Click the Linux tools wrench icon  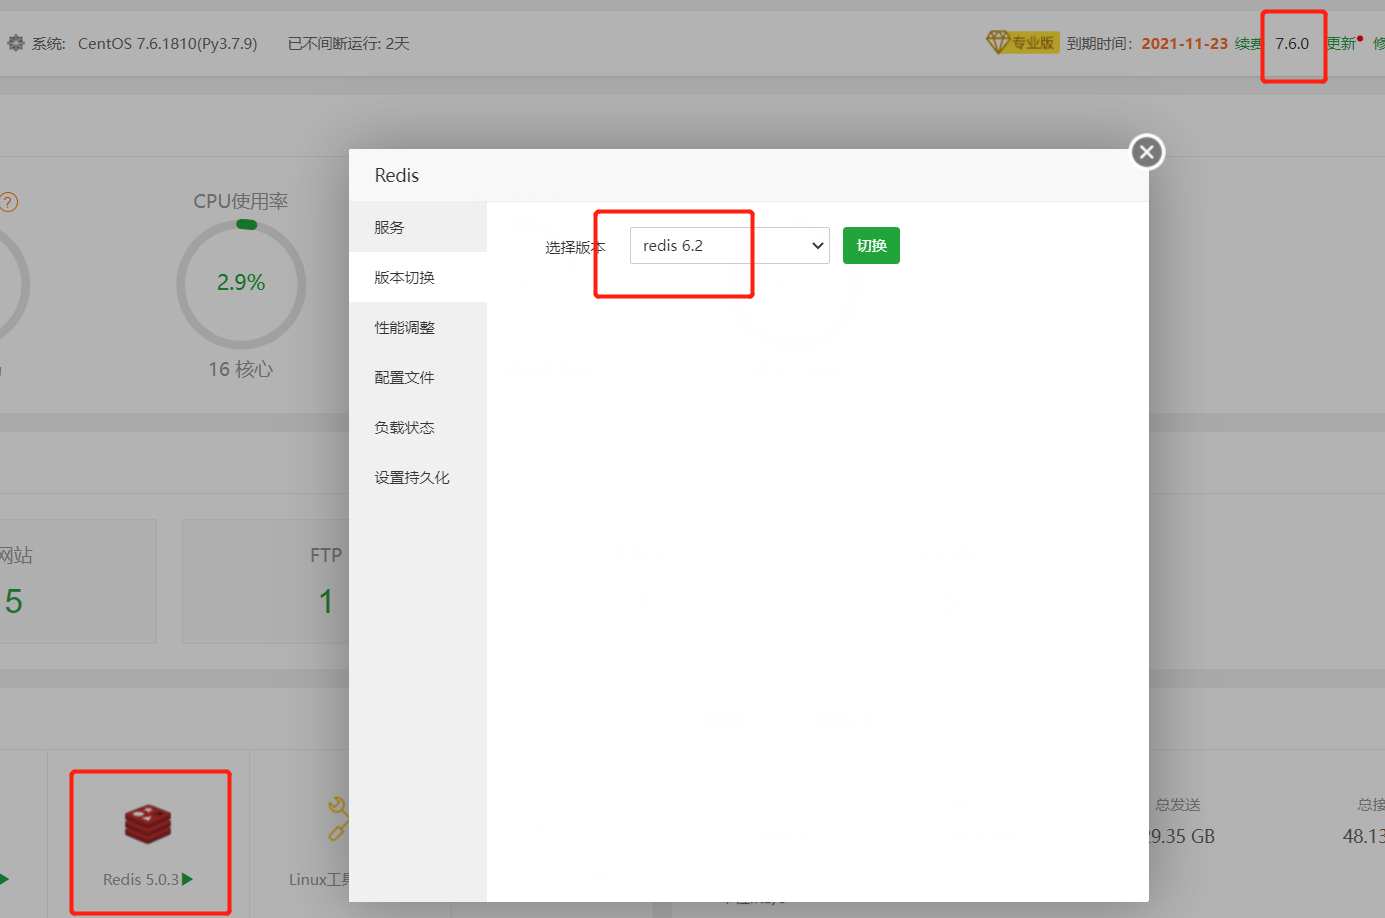point(338,818)
